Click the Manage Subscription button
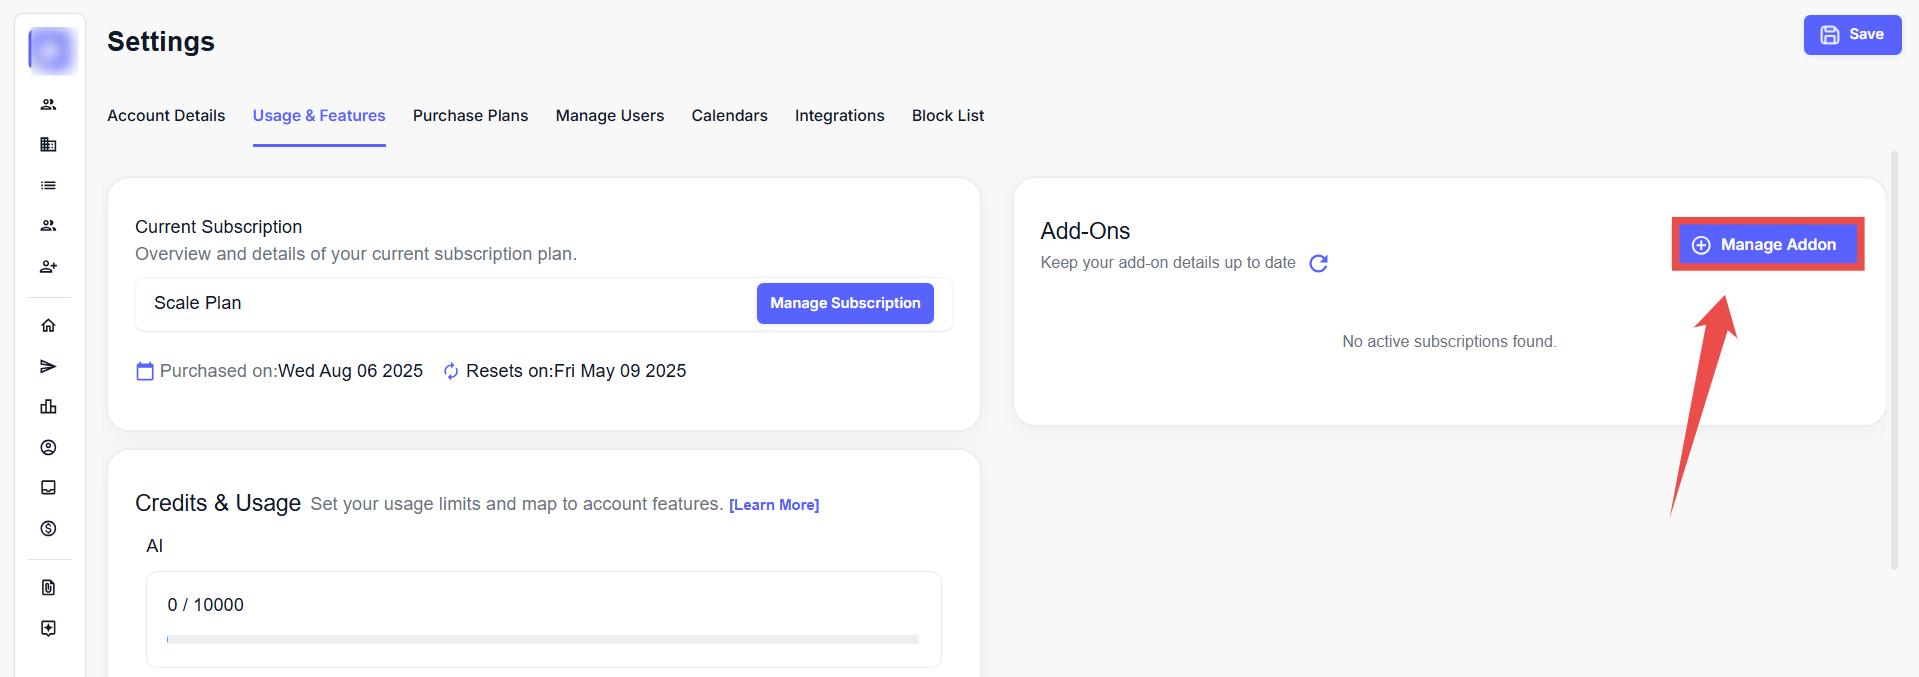Viewport: 1919px width, 677px height. pyautogui.click(x=845, y=303)
